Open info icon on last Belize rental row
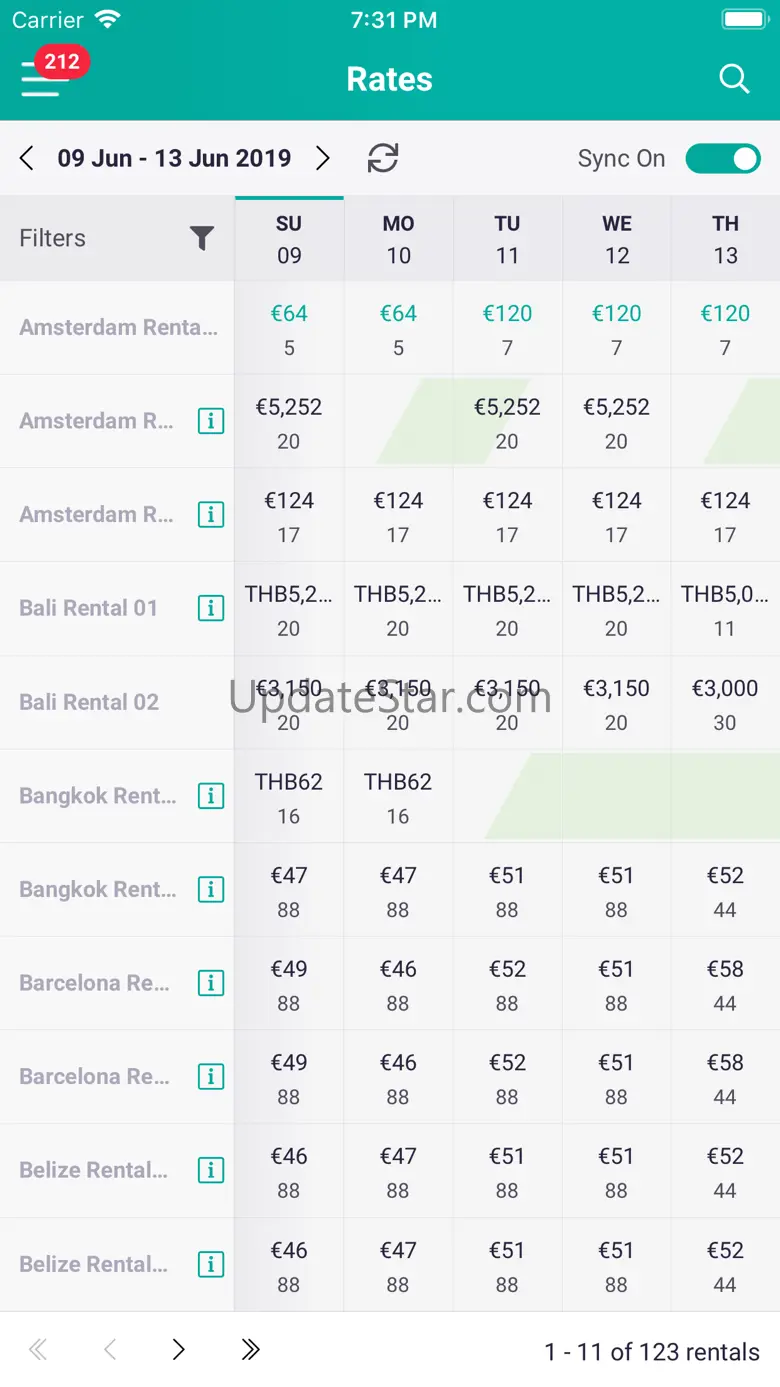 pos(210,1264)
